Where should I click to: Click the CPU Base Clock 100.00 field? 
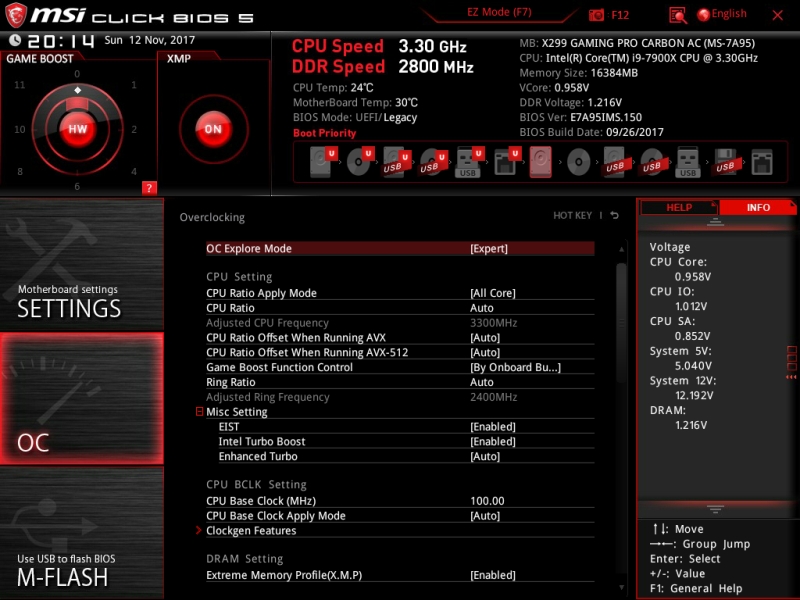(x=487, y=501)
